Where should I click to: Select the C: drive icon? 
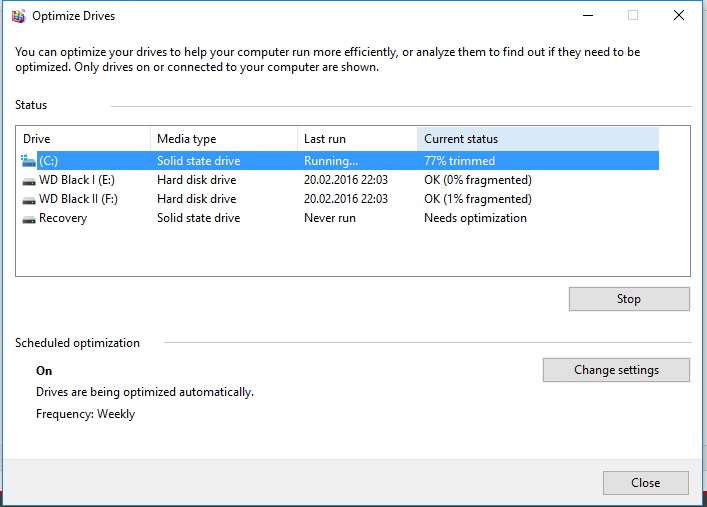pos(28,161)
